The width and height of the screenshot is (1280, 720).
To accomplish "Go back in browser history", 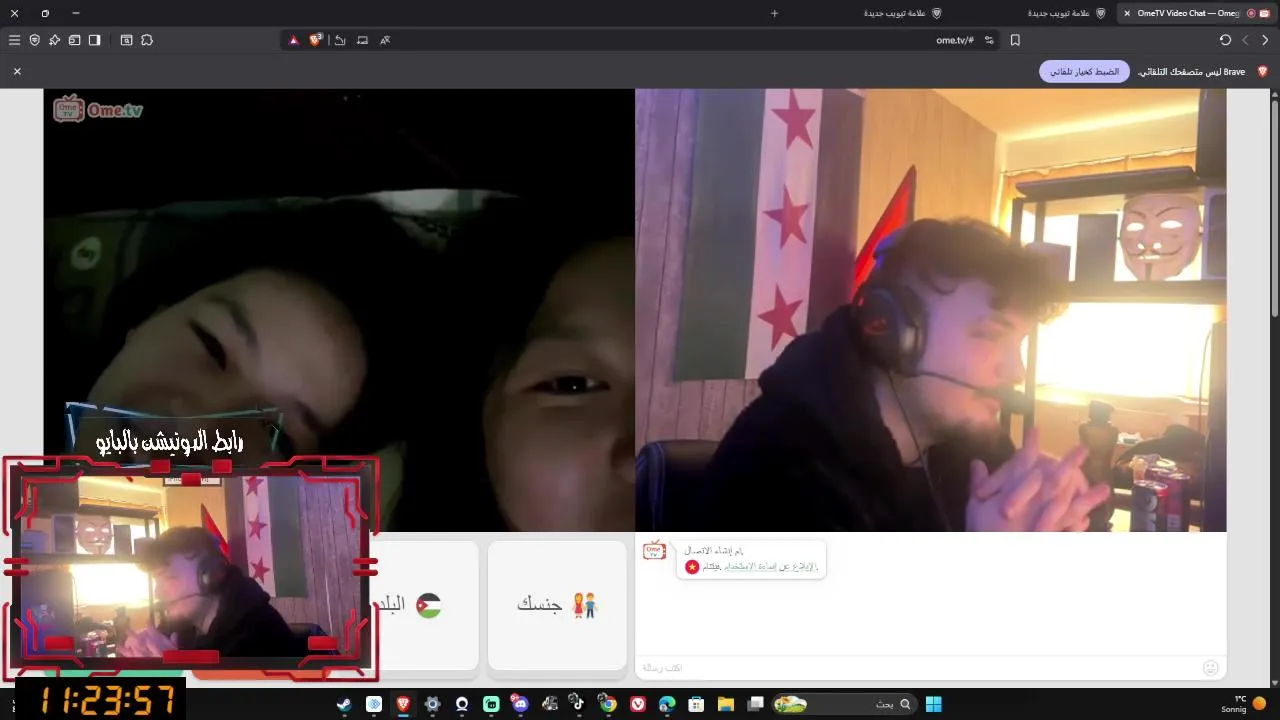I will click(1265, 40).
